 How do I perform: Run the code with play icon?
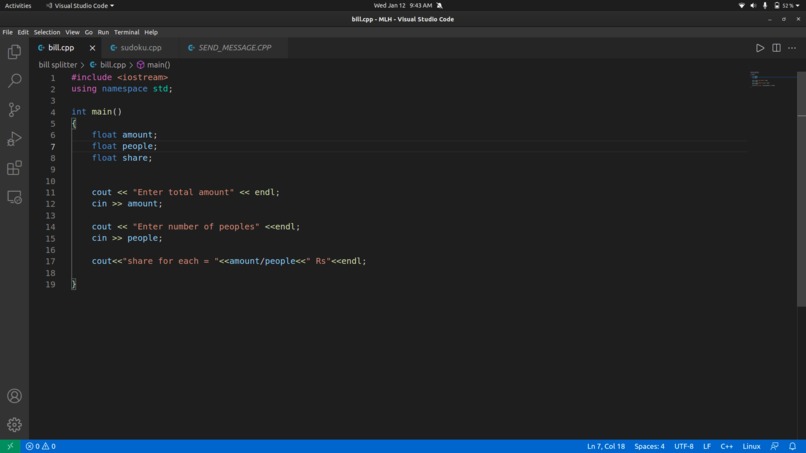click(x=760, y=48)
